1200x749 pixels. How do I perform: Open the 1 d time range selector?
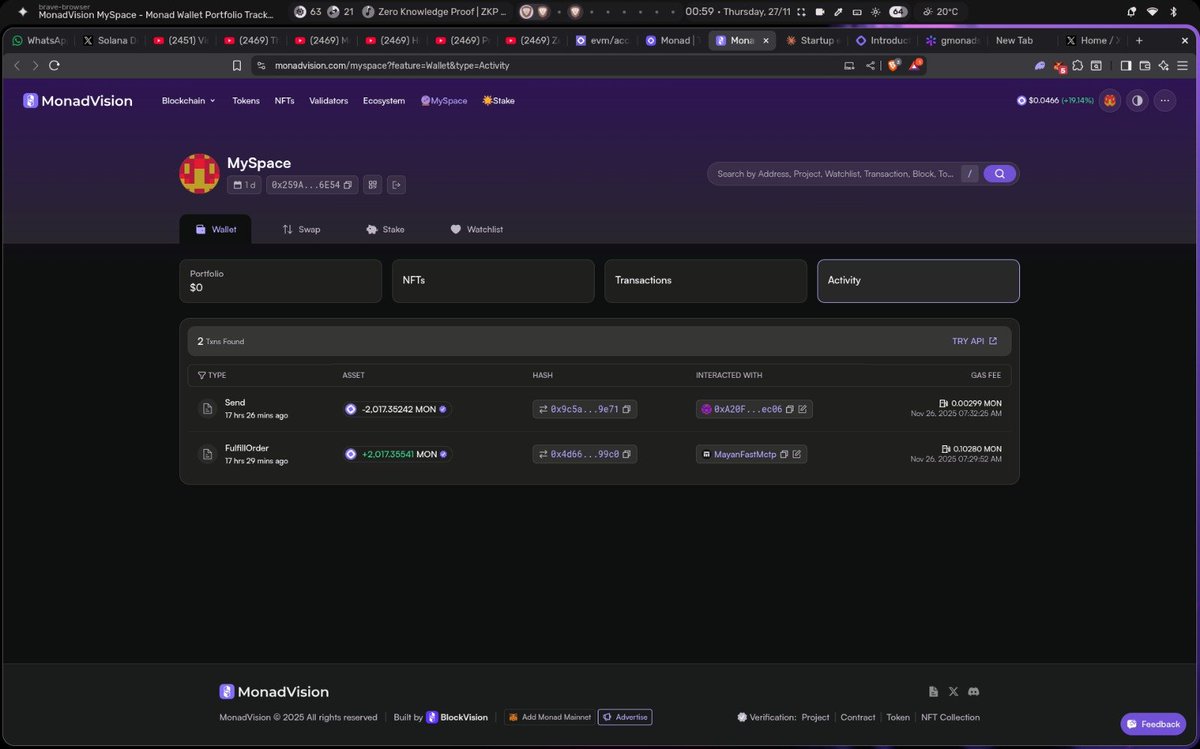[244, 185]
